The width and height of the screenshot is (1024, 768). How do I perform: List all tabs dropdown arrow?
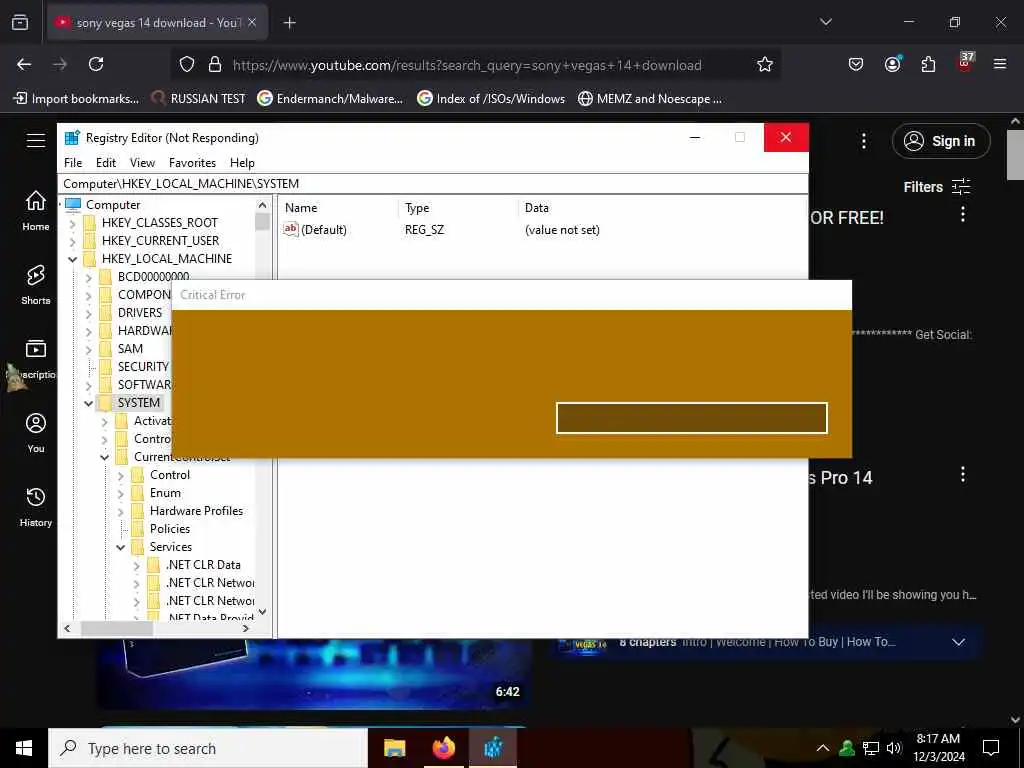tap(826, 22)
